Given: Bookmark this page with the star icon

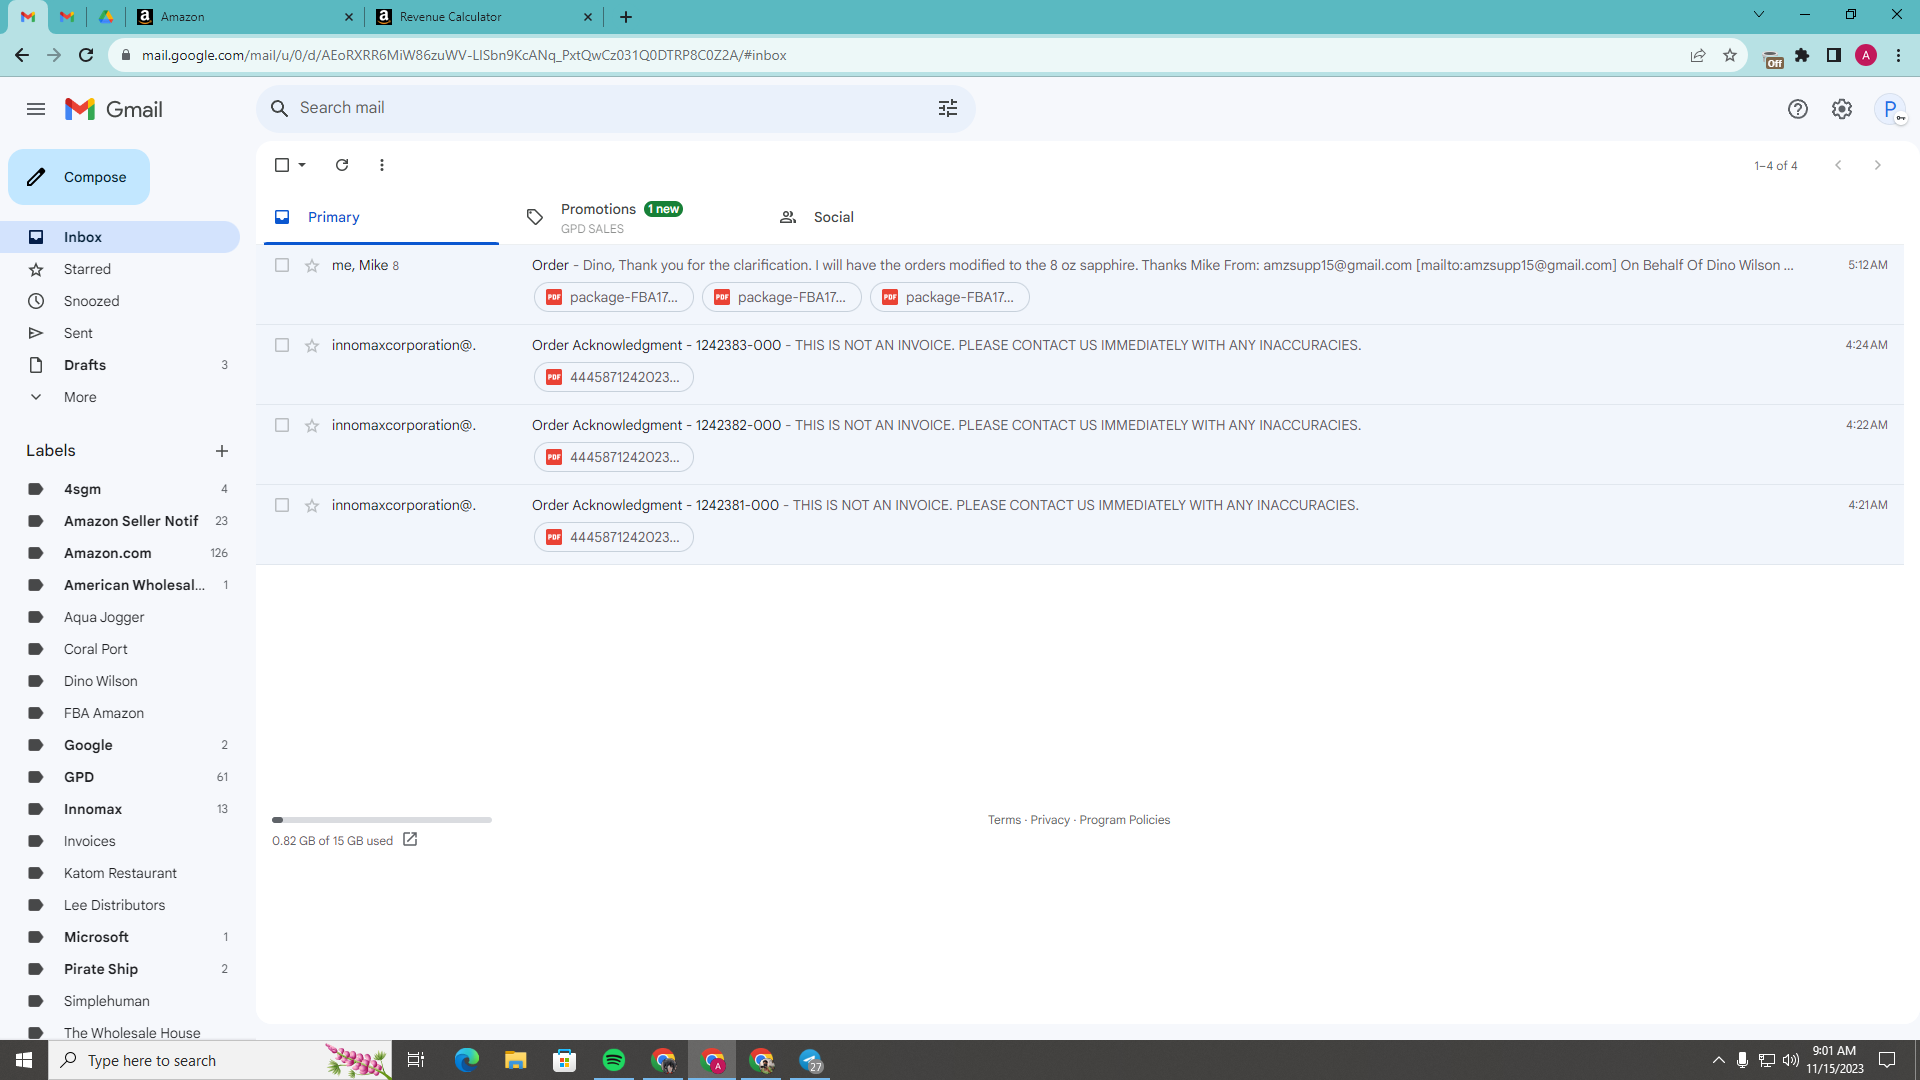Looking at the screenshot, I should [1730, 55].
